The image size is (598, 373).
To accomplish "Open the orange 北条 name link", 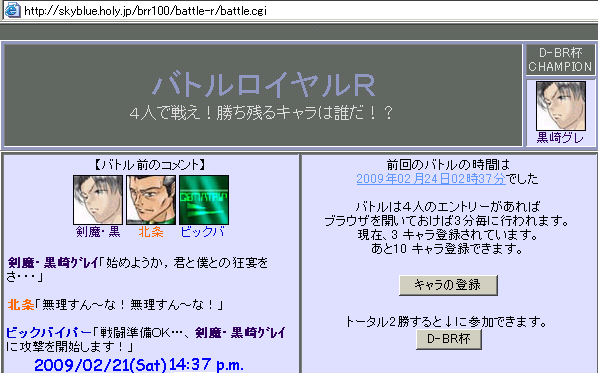I will pos(151,232).
